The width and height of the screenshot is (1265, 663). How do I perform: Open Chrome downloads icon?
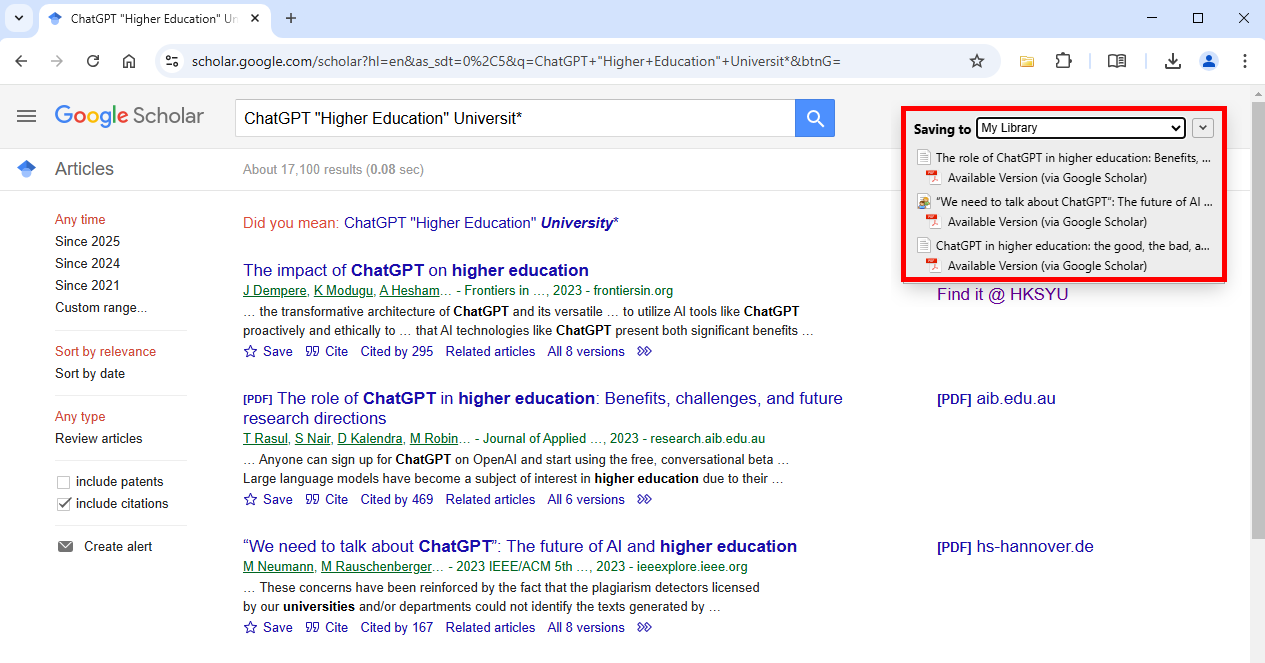pos(1173,61)
